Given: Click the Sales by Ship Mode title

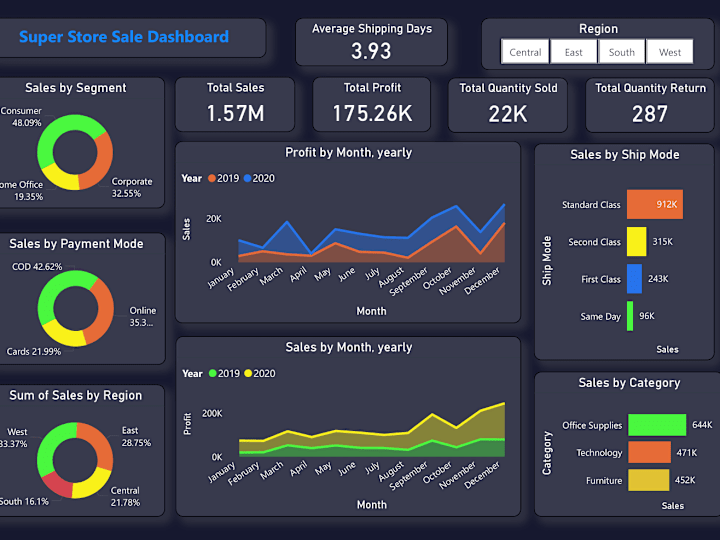Looking at the screenshot, I should pos(624,155).
